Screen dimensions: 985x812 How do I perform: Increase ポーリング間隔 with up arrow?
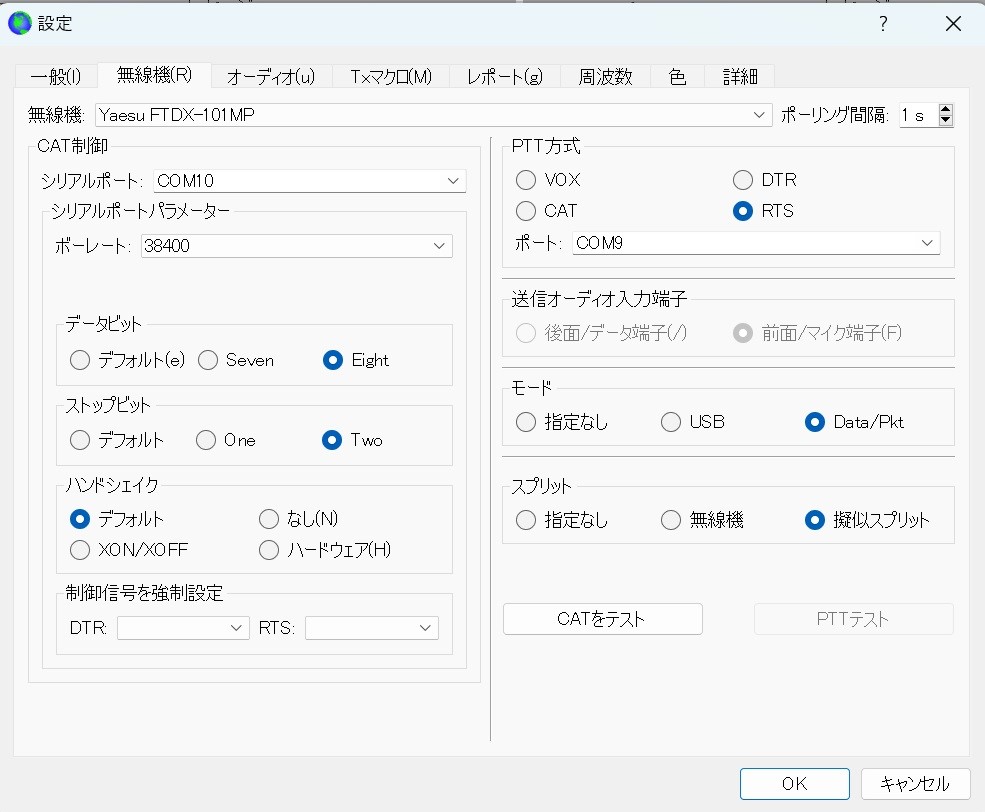945,109
